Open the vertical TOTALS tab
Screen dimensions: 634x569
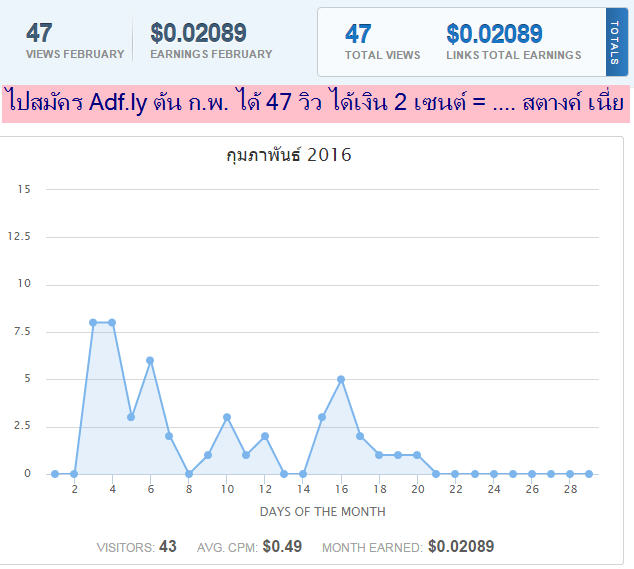coord(616,42)
